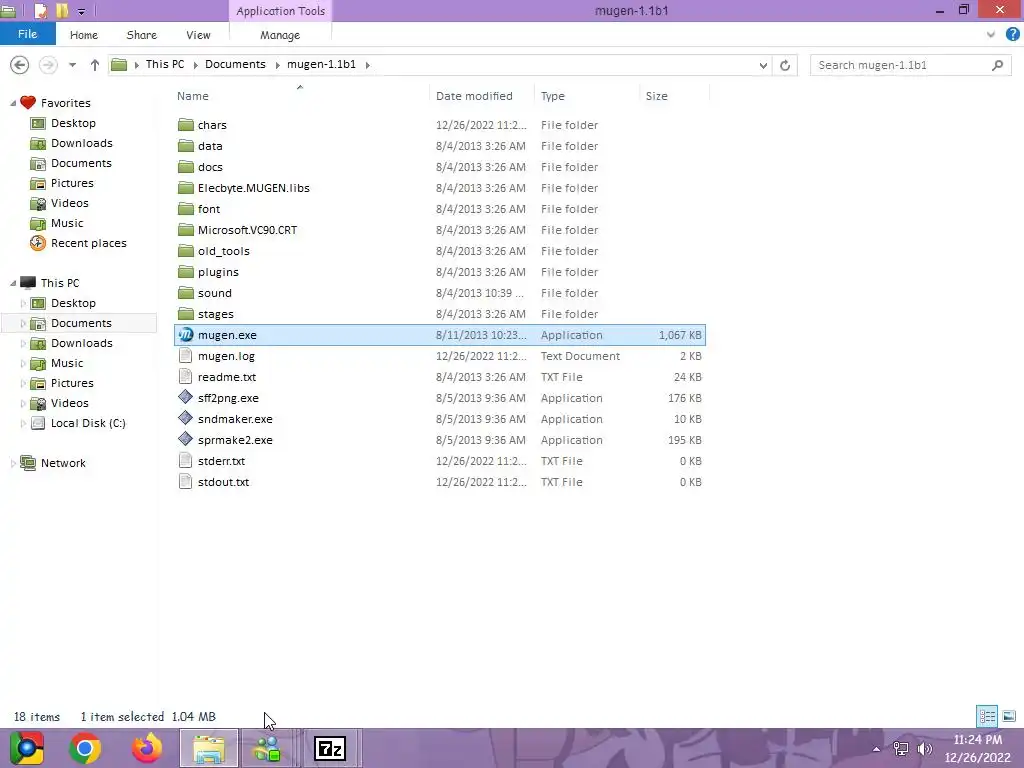Click the Application Tools tab header
Viewport: 1024px width, 768px height.
pos(280,10)
